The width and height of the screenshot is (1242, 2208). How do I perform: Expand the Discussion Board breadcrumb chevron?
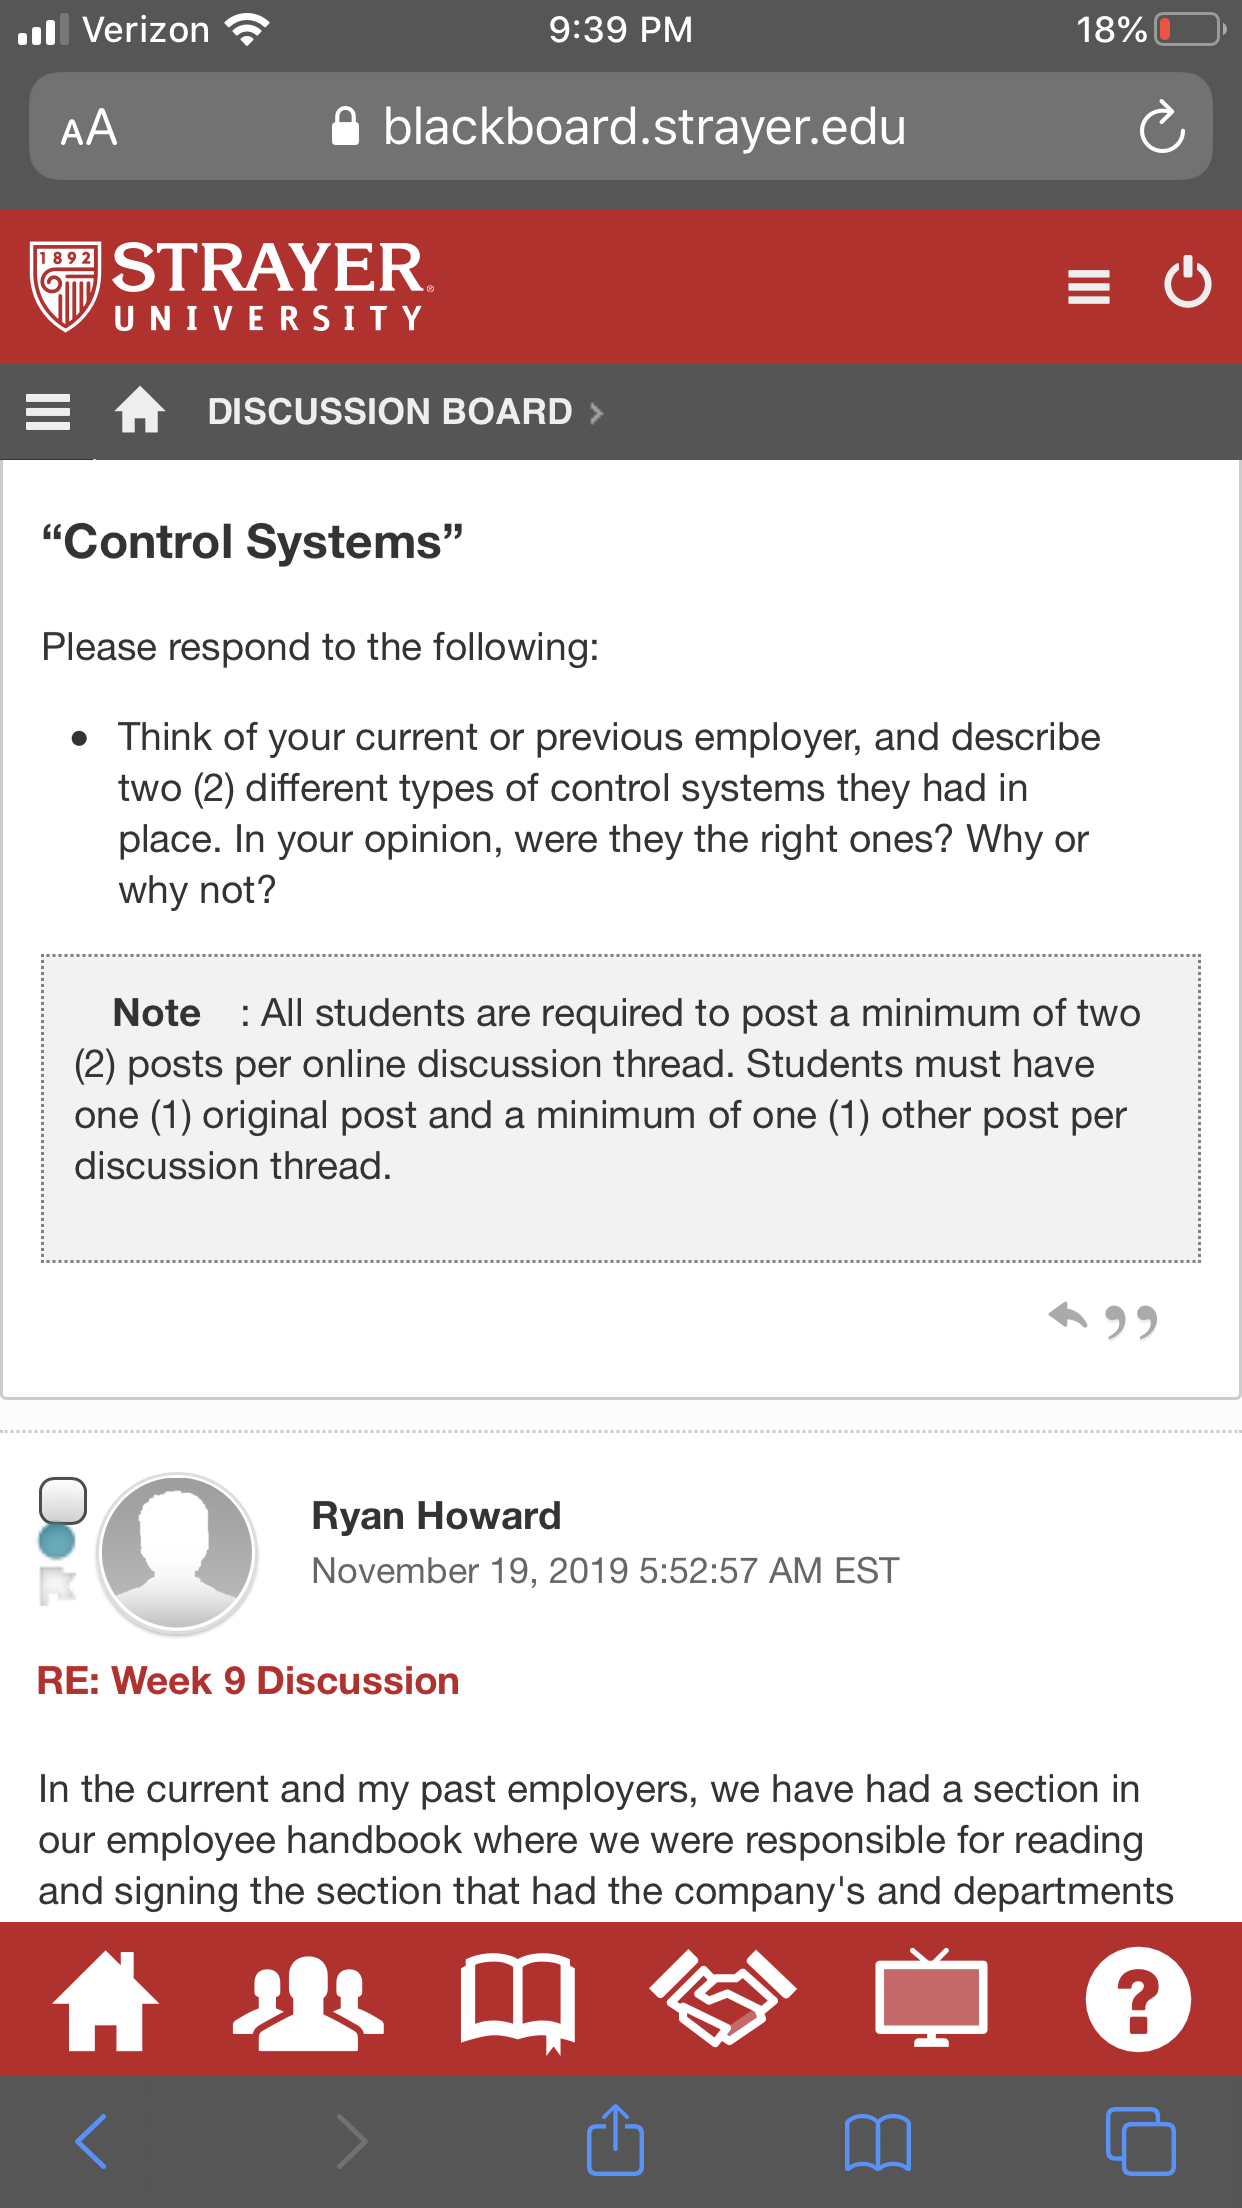pyautogui.click(x=597, y=413)
